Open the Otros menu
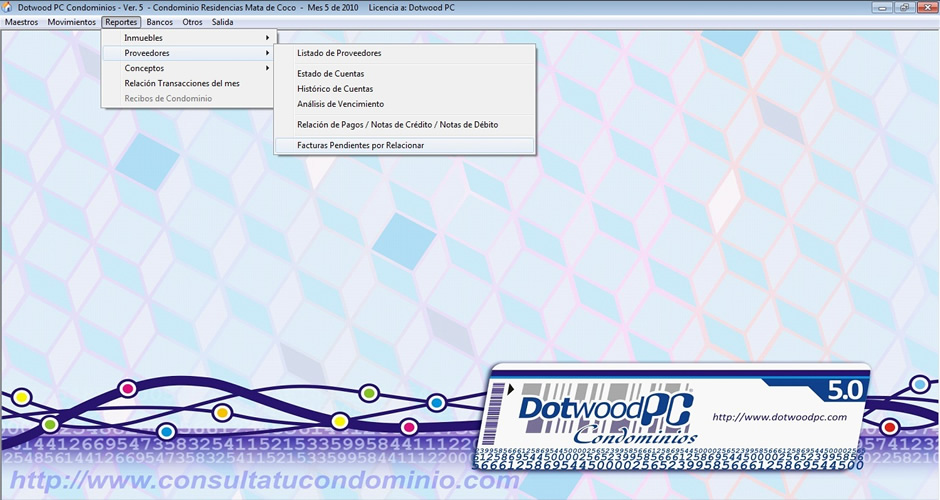The width and height of the screenshot is (940, 500). (192, 22)
